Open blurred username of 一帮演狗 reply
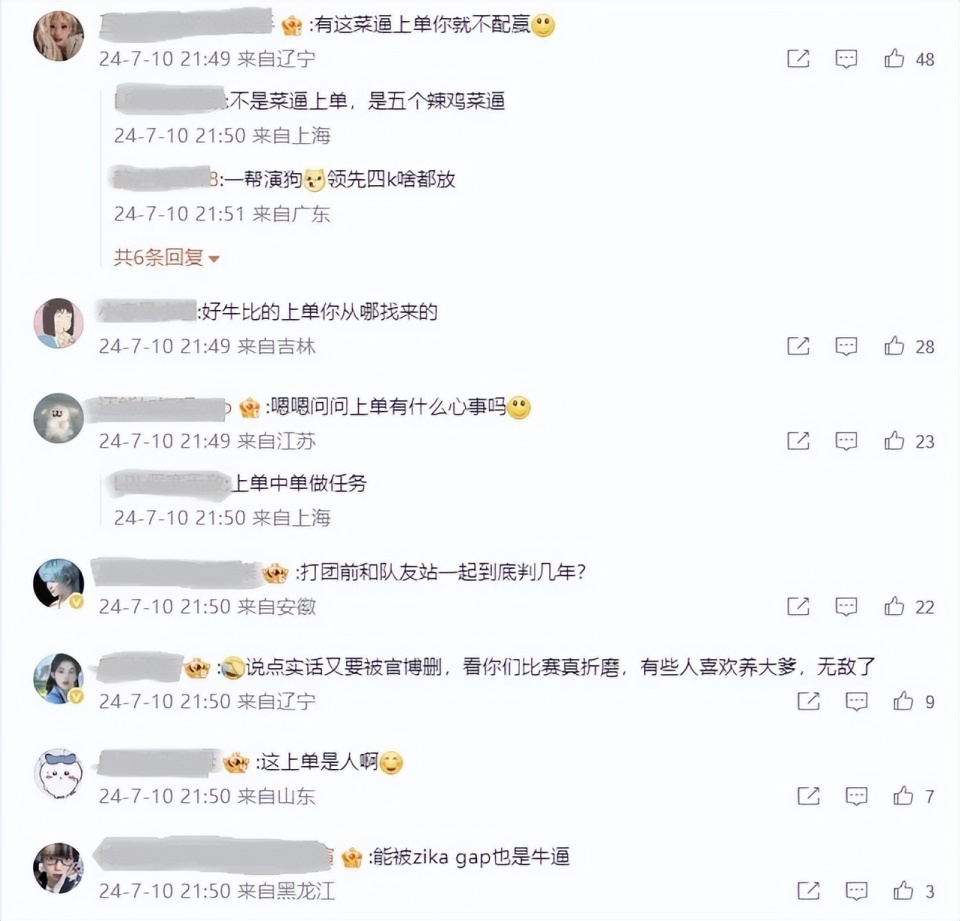Viewport: 960px width, 921px height. point(164,178)
